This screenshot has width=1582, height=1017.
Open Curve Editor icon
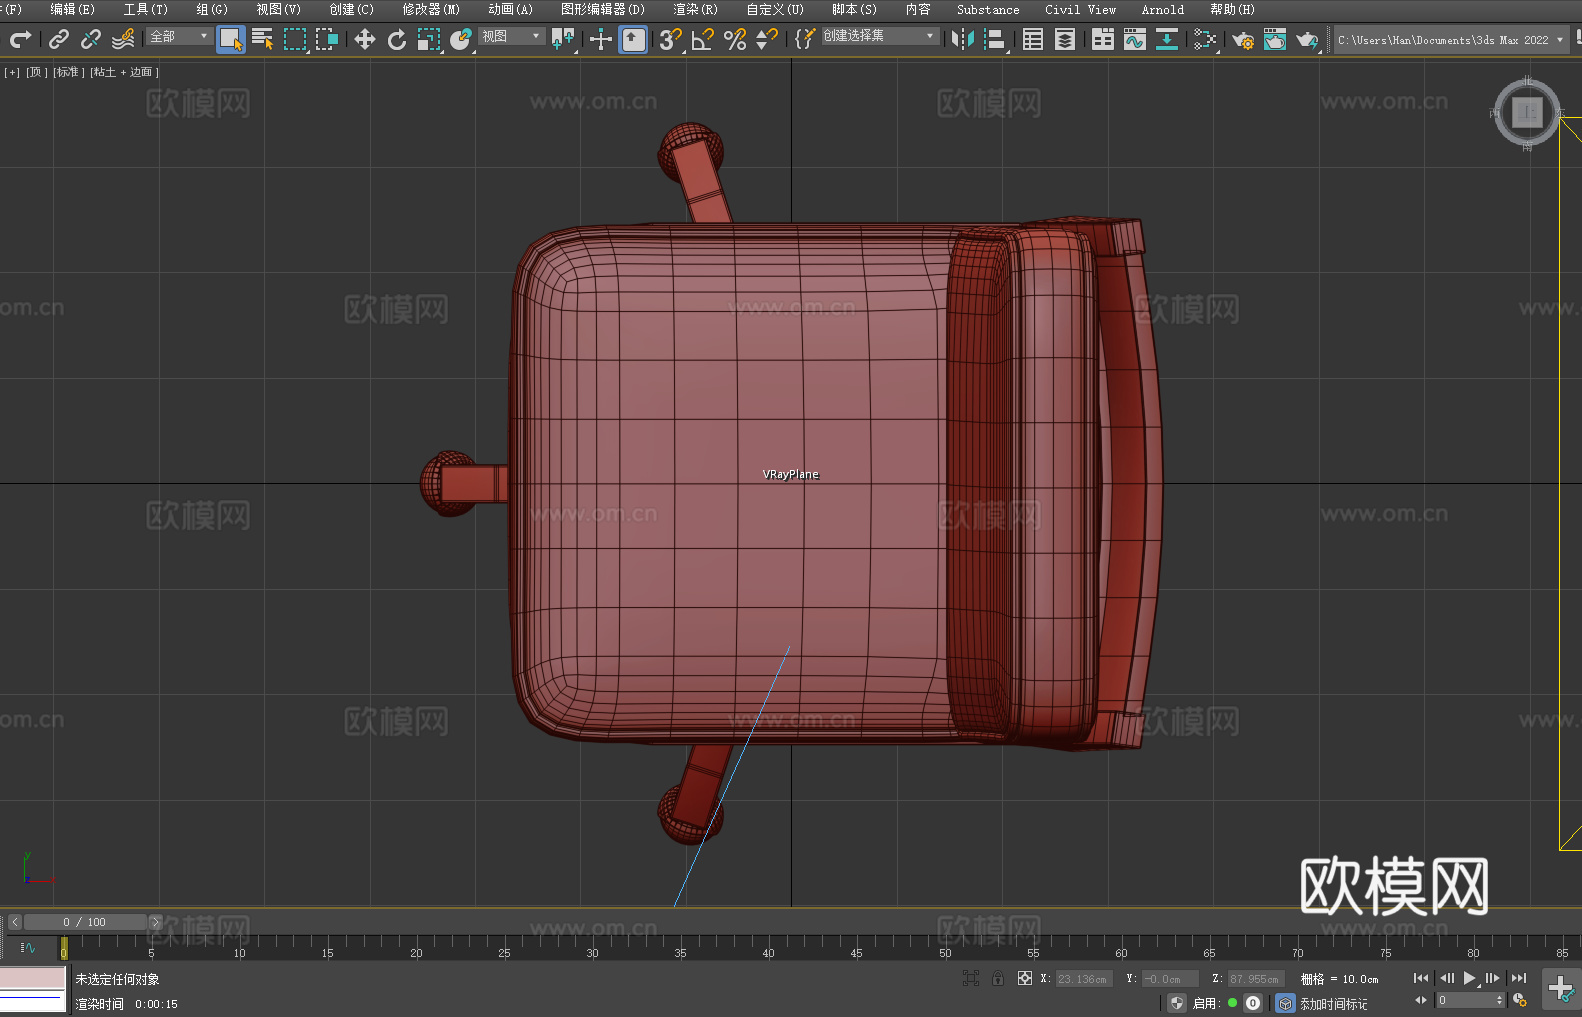point(1135,39)
